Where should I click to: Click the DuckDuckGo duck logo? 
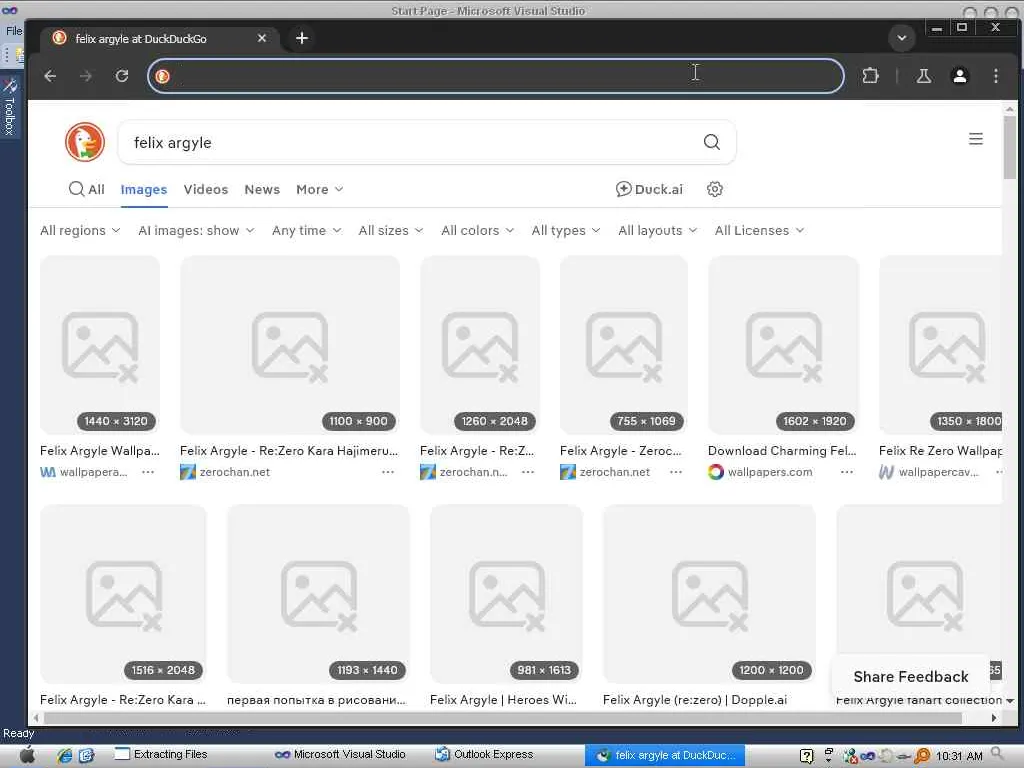point(85,142)
